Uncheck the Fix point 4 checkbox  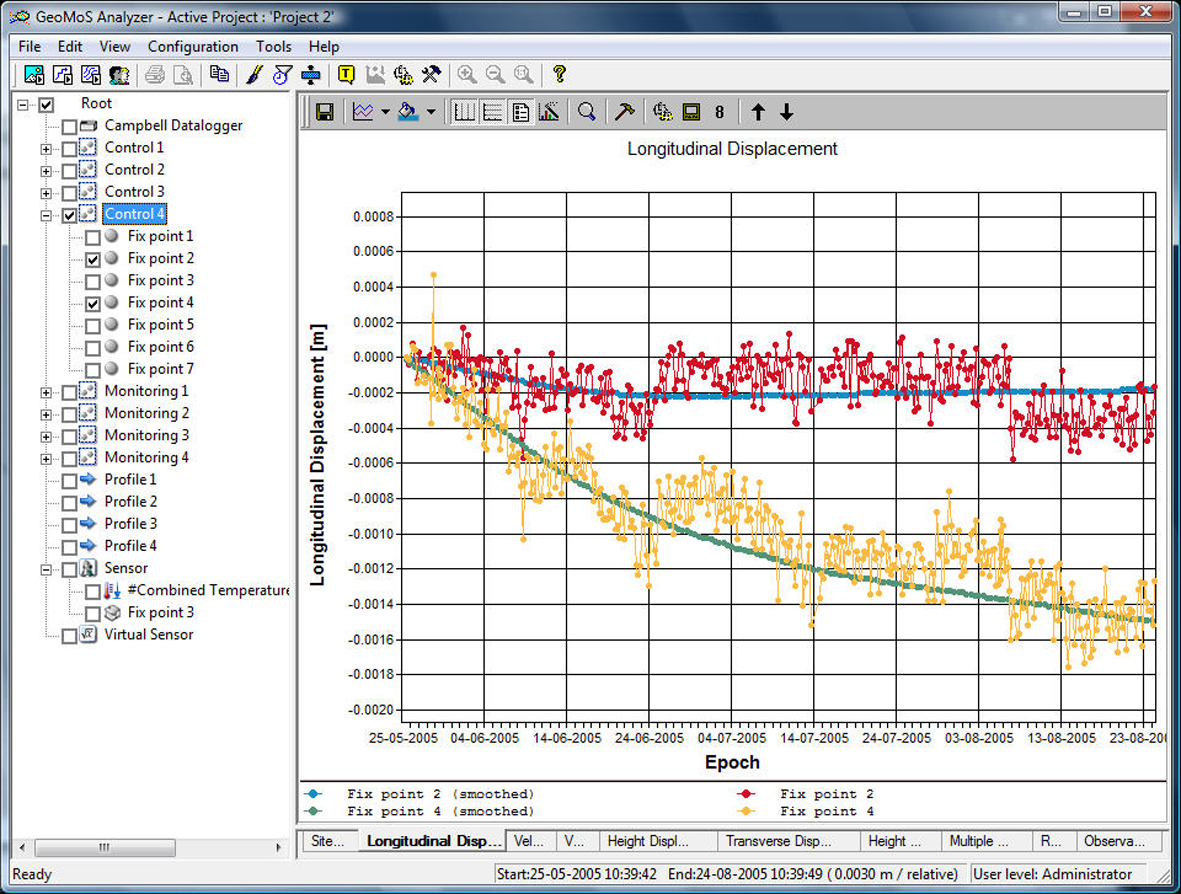click(93, 304)
